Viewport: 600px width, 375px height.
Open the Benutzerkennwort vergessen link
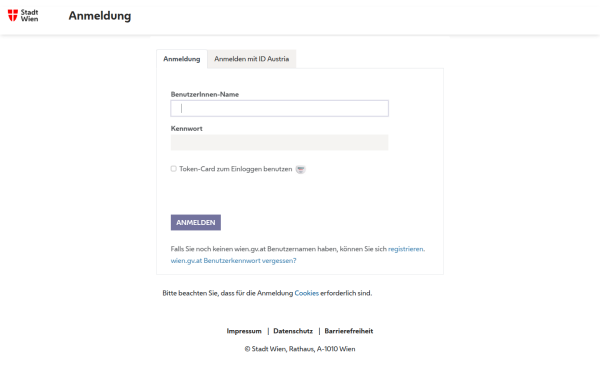[x=233, y=261]
